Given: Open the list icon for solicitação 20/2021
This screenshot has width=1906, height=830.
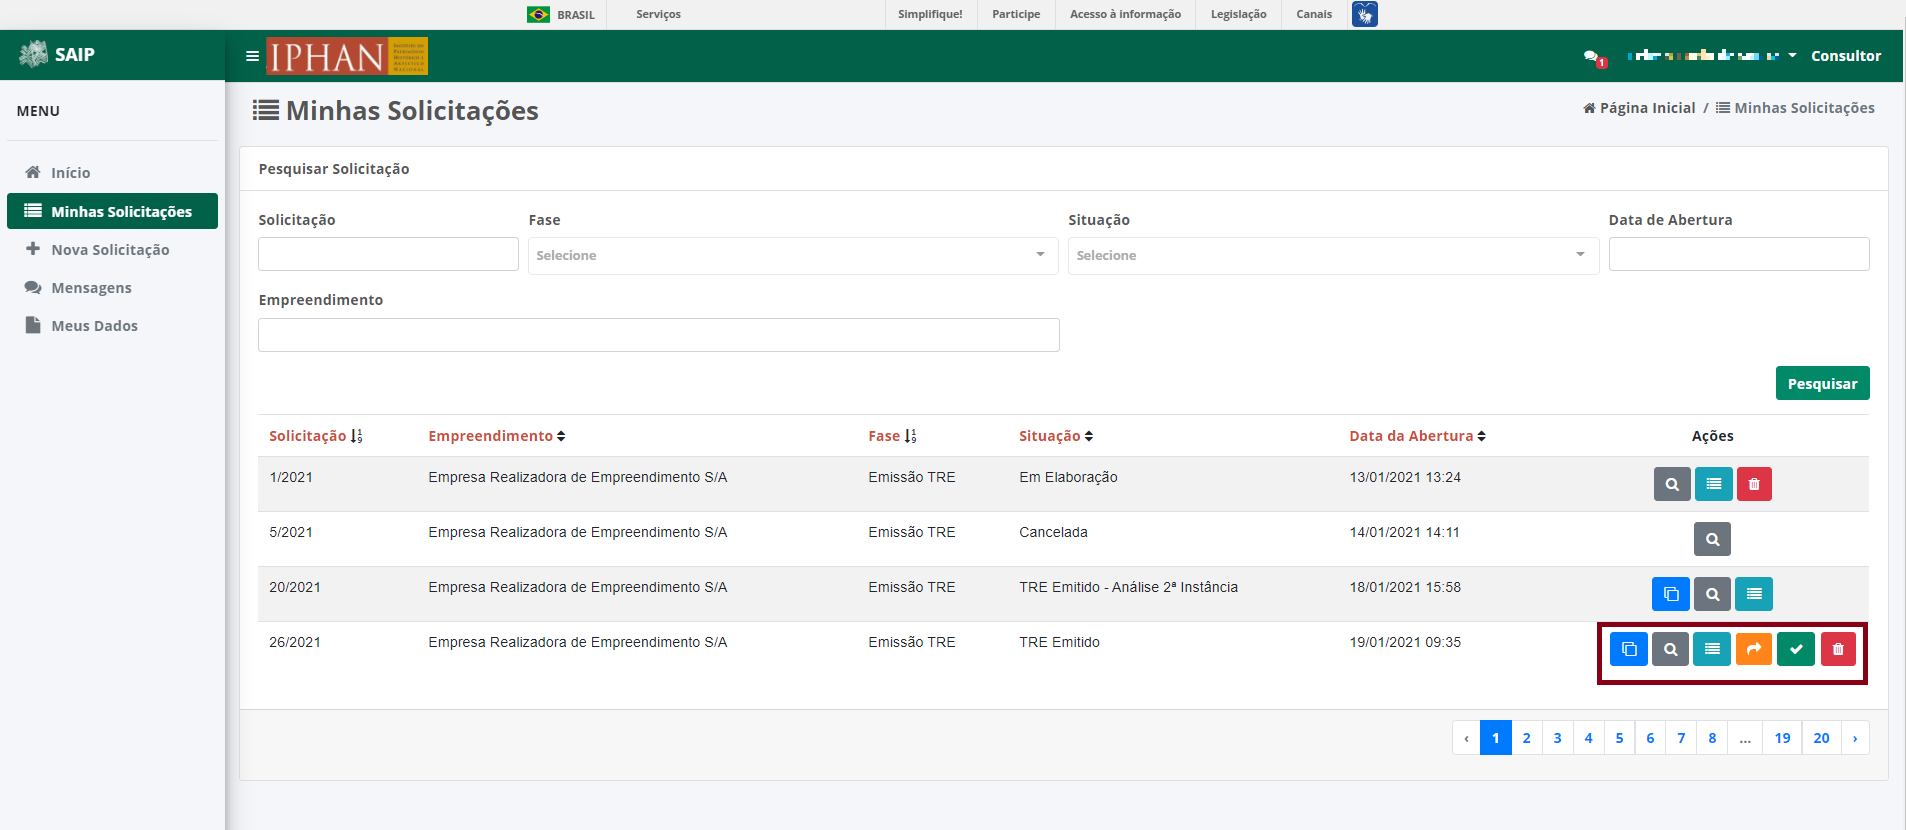Looking at the screenshot, I should [1754, 594].
